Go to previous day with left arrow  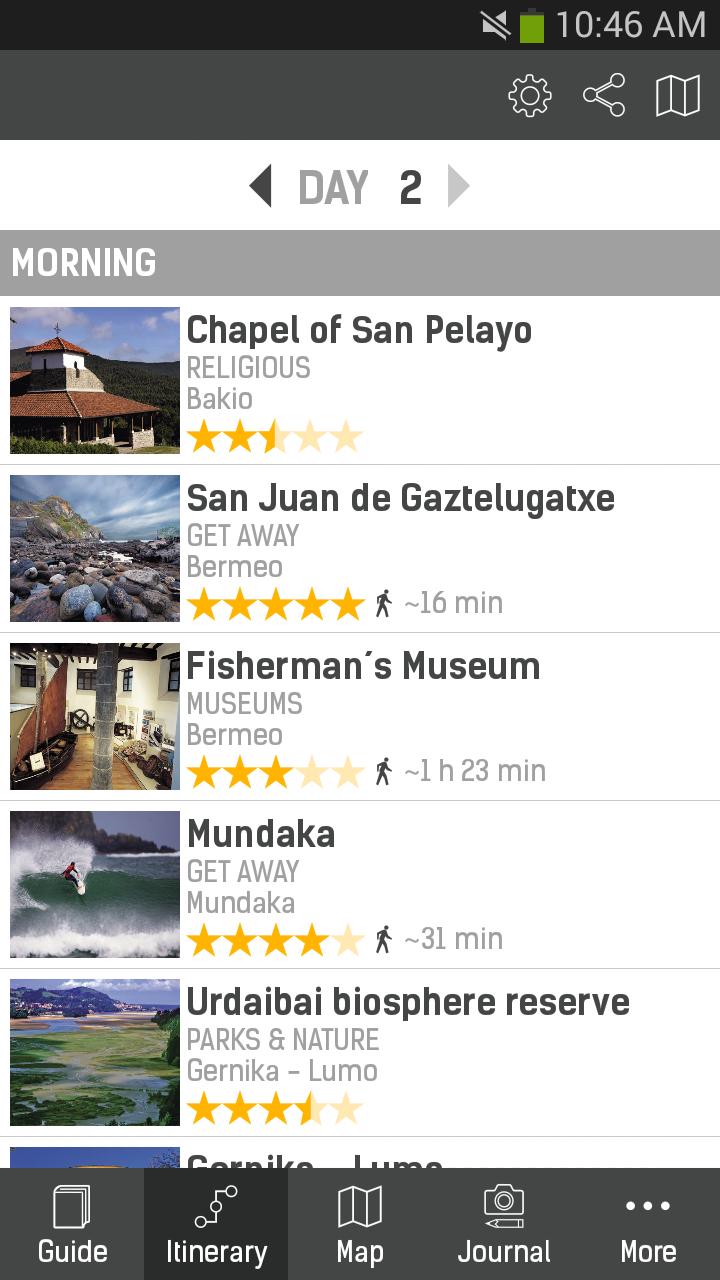(261, 187)
